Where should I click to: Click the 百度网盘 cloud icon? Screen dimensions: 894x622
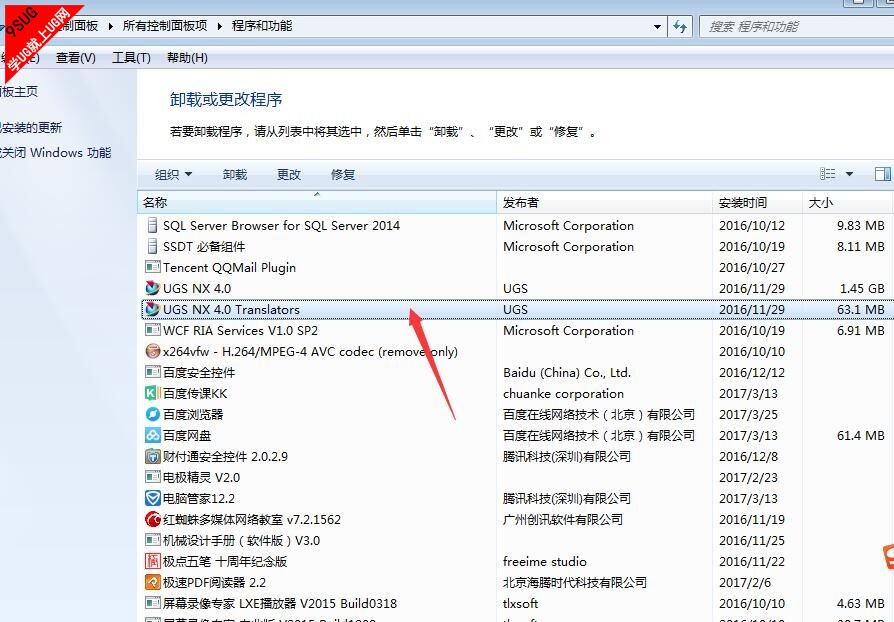tap(152, 435)
